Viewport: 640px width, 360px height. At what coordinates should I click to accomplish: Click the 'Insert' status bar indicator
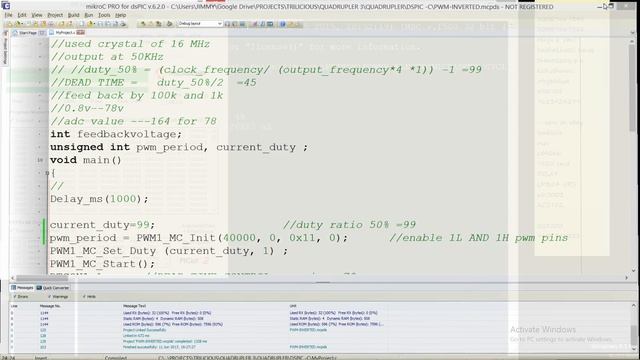click(x=41, y=358)
